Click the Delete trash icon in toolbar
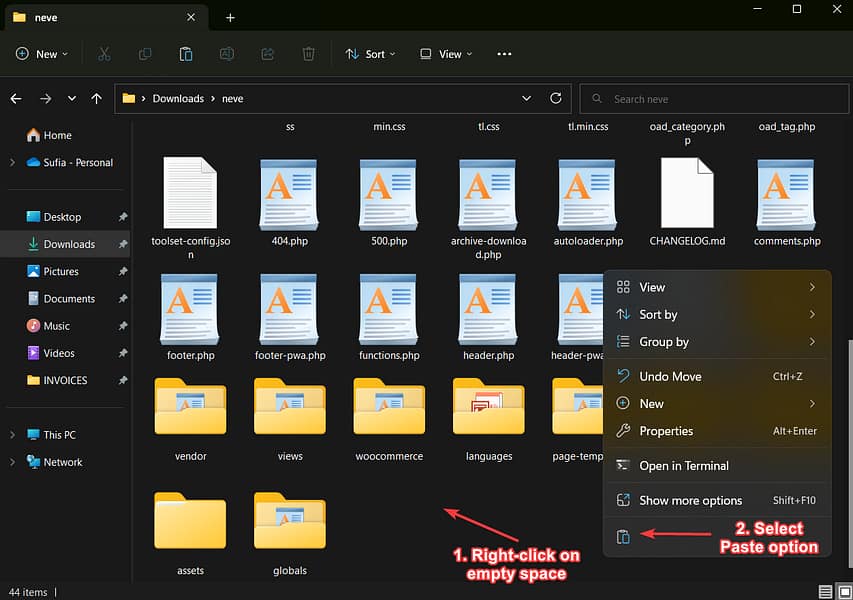The image size is (853, 600). [x=309, y=54]
